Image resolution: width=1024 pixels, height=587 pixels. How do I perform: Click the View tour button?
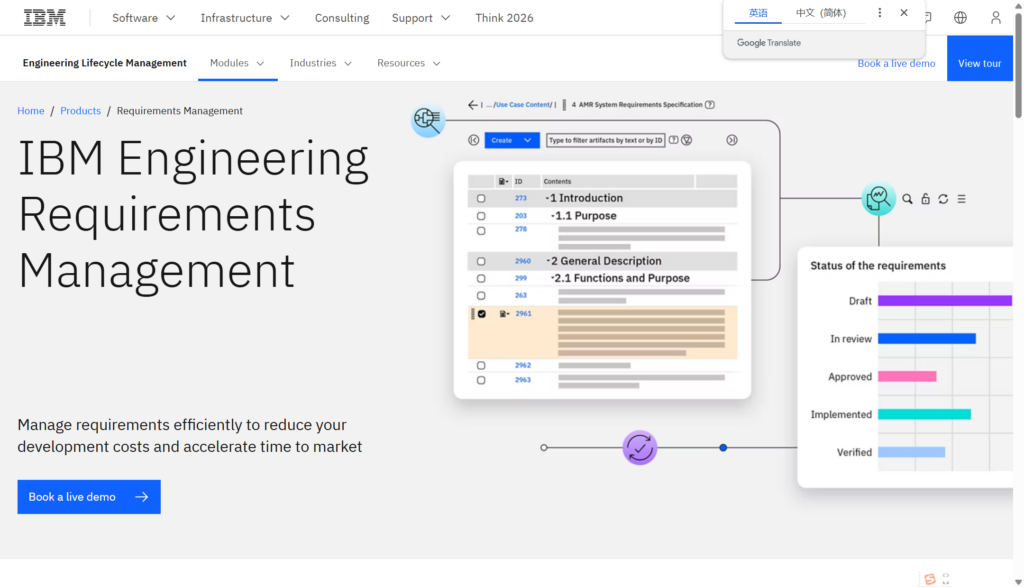979,63
